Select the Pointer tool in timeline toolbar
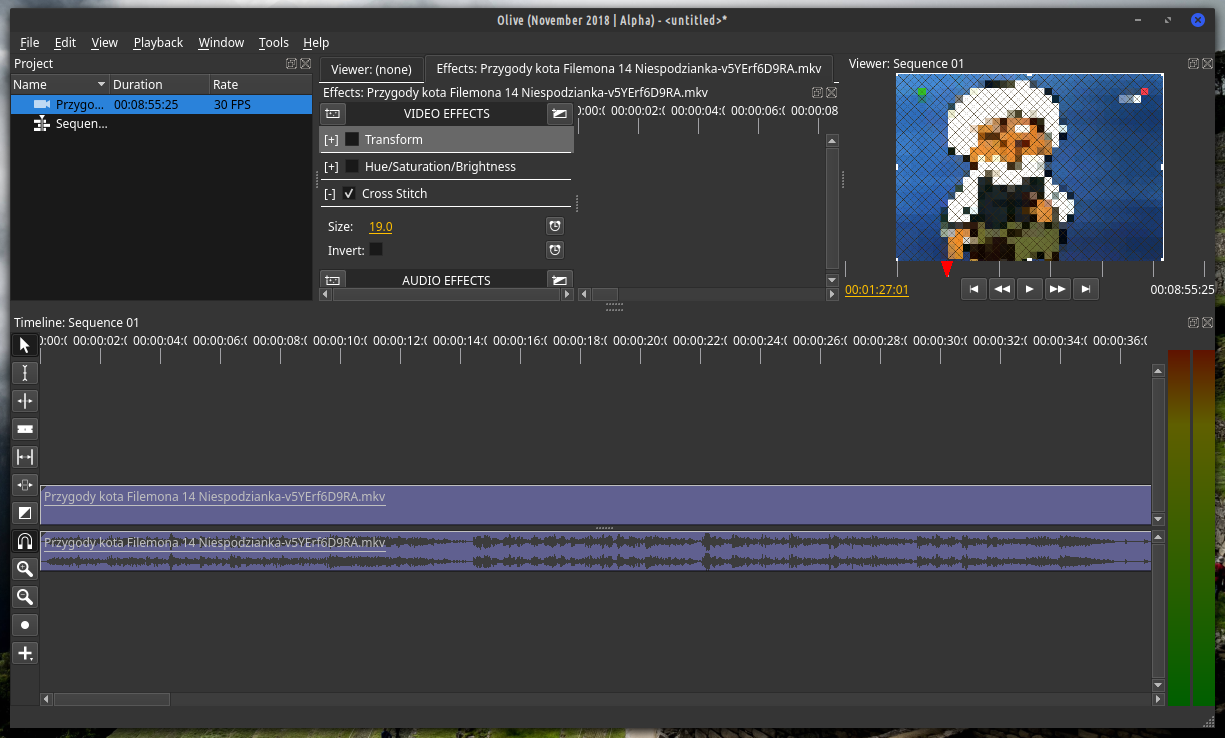 click(x=25, y=345)
